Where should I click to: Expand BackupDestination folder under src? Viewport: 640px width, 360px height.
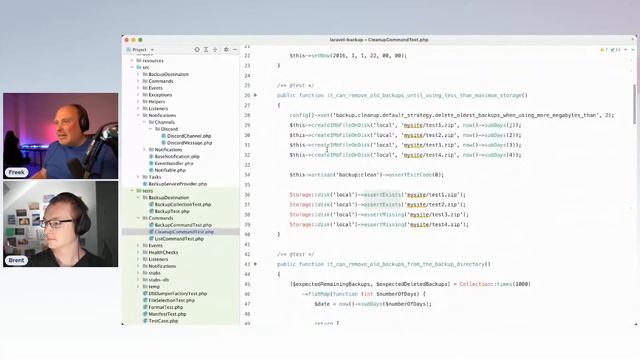coord(138,74)
